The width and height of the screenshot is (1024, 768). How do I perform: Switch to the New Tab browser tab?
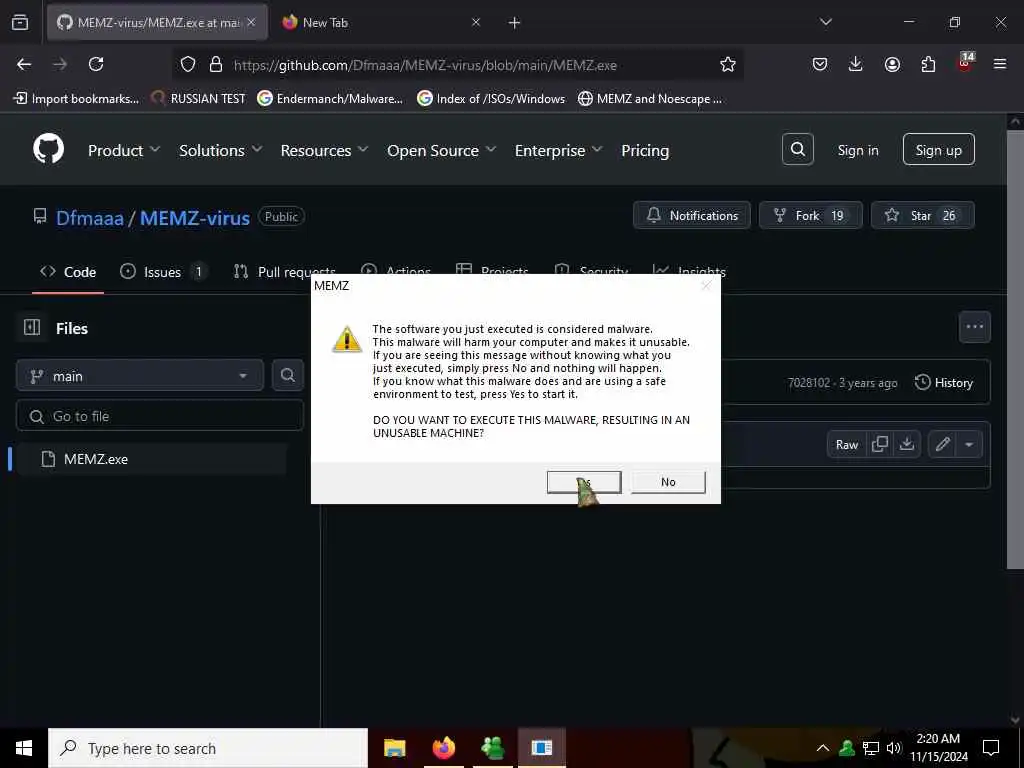[381, 22]
